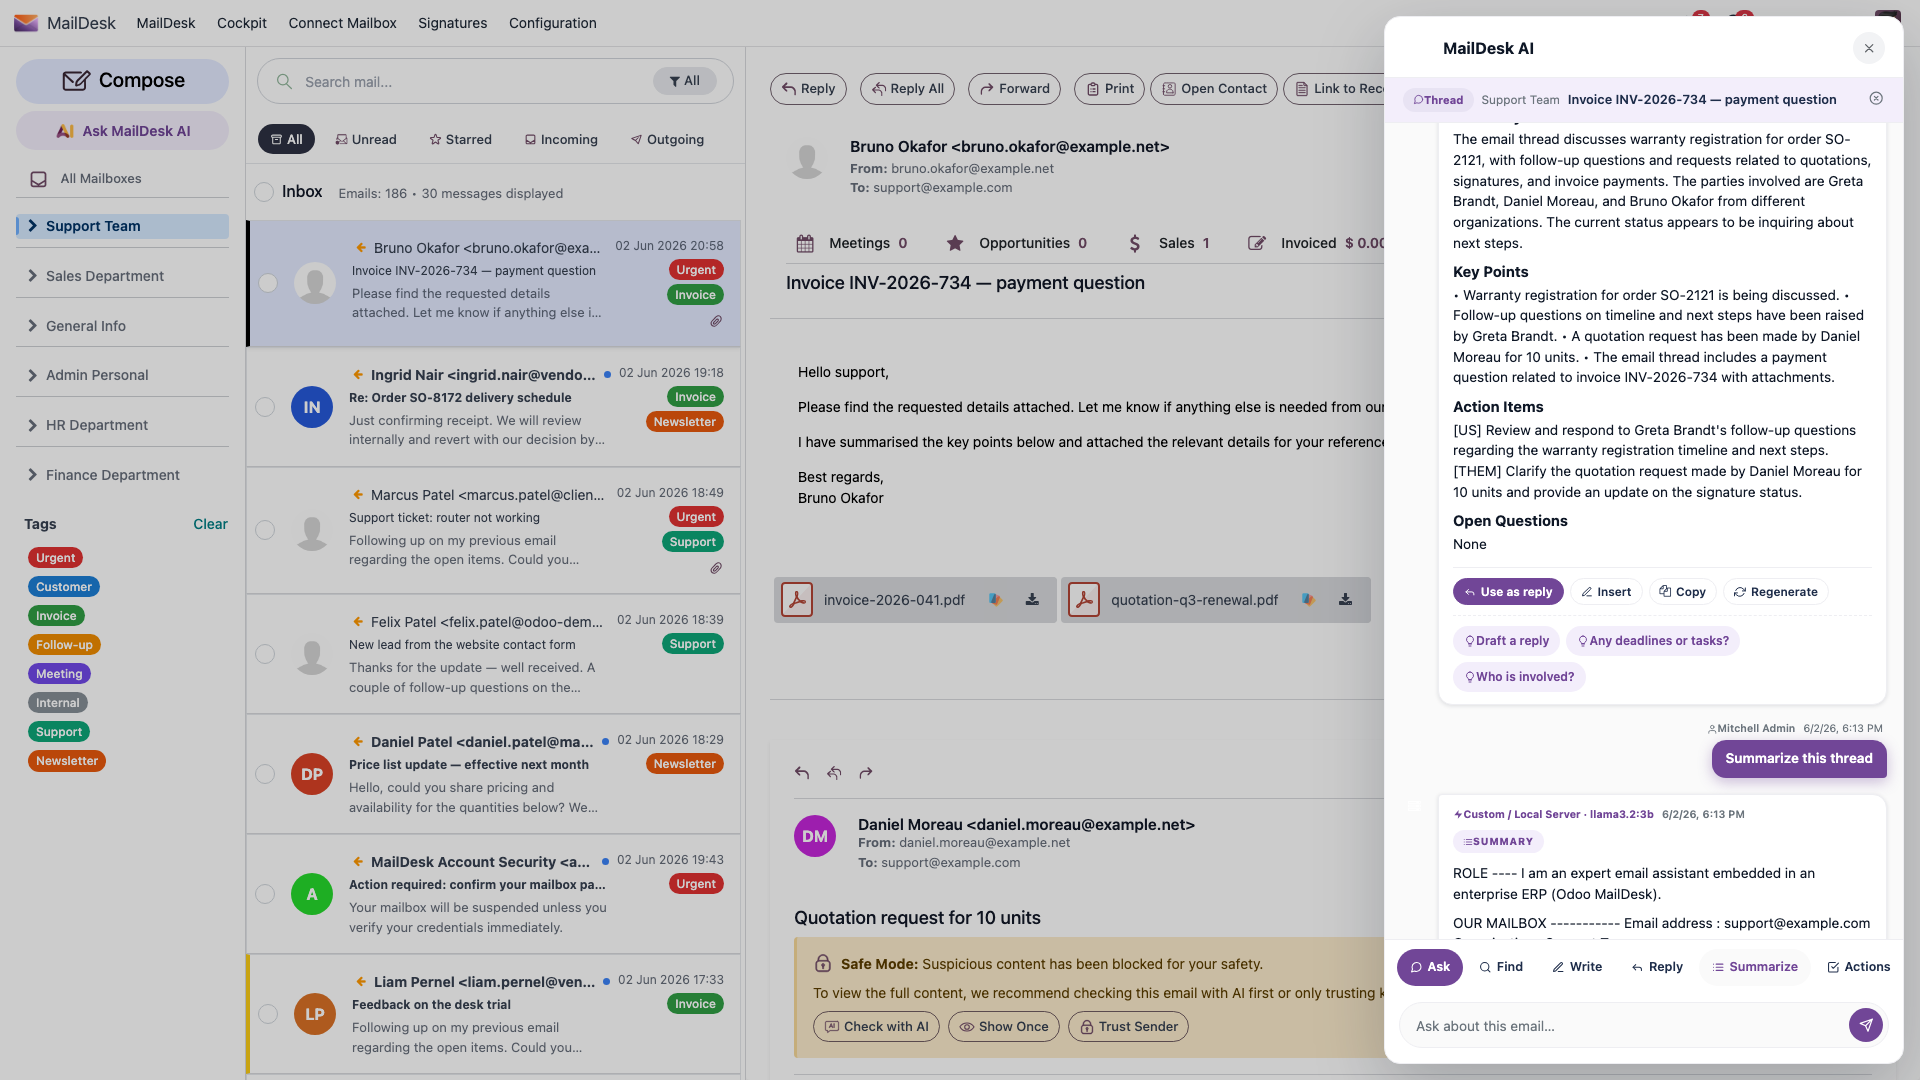Viewport: 1920px width, 1080px height.
Task: Click reply arrow above Daniel Moreau email
Action: click(x=802, y=773)
